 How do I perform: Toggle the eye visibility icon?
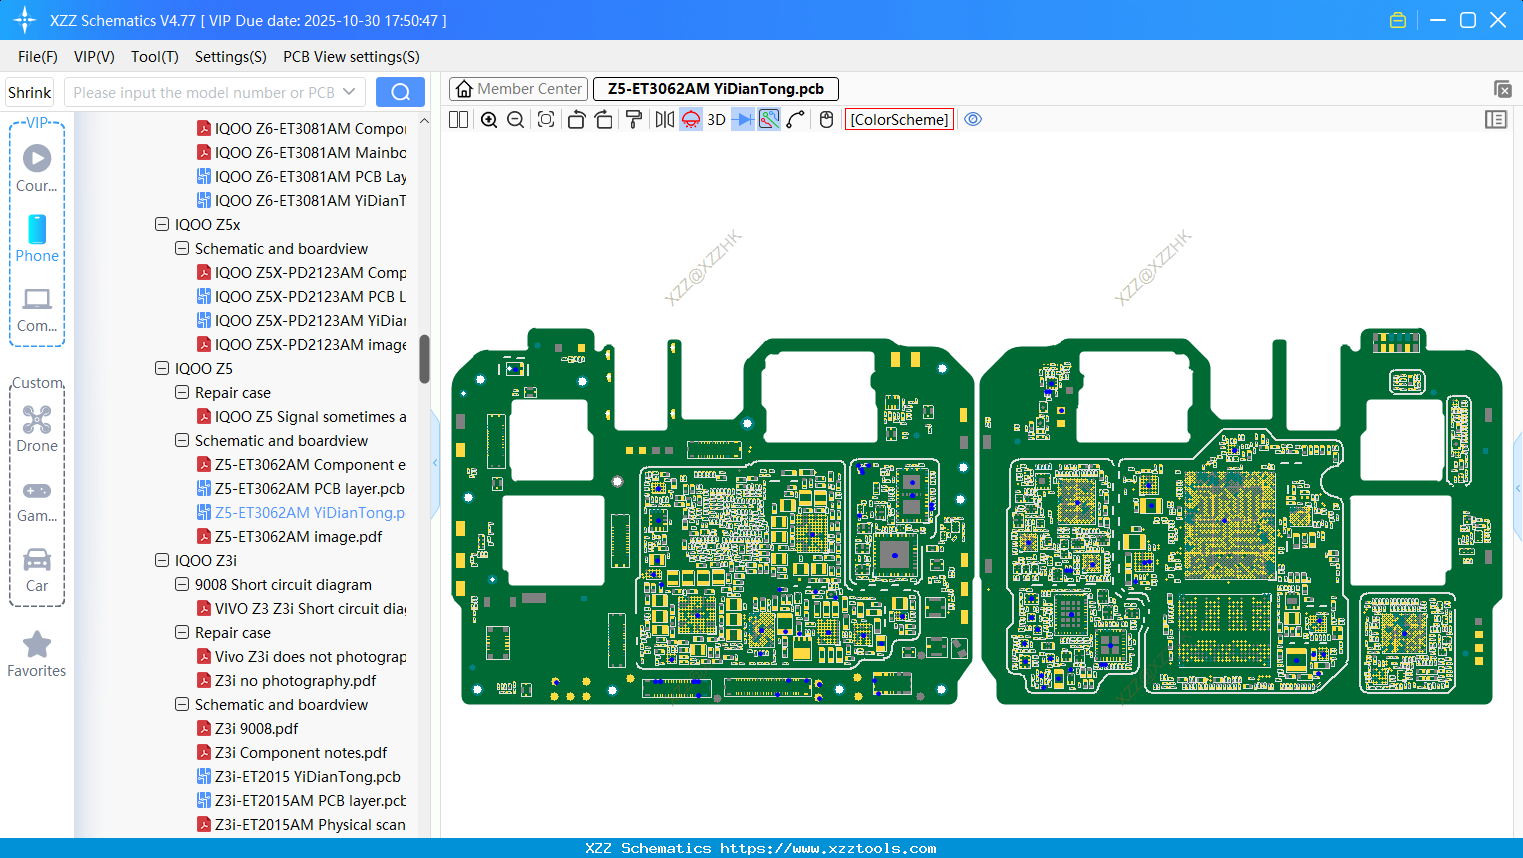coord(973,120)
